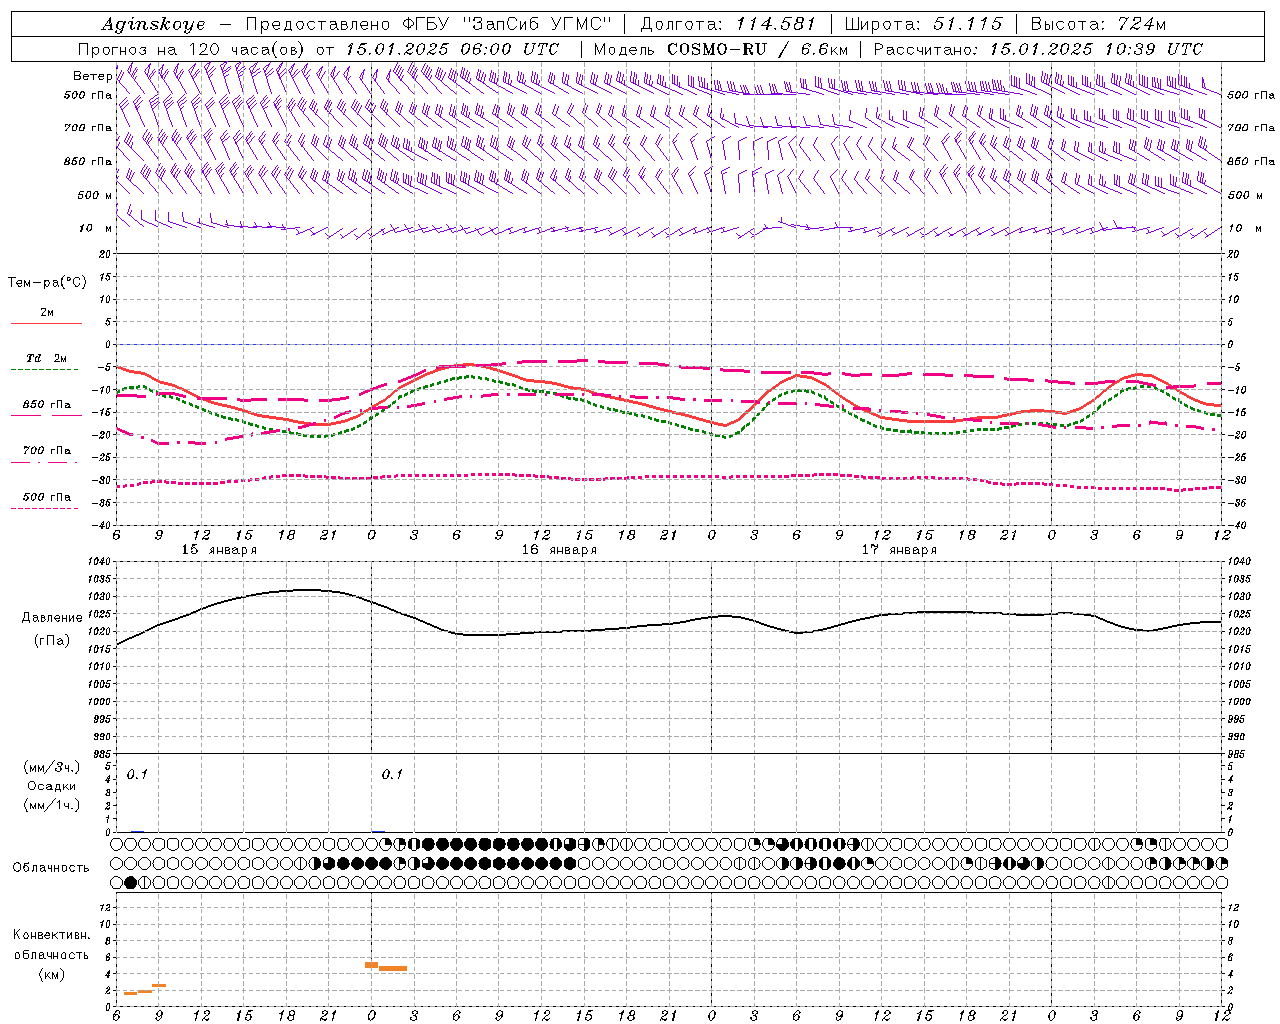1280x1024 pixels.
Task: Select the highest orange convective cloud bar
Action: point(371,965)
